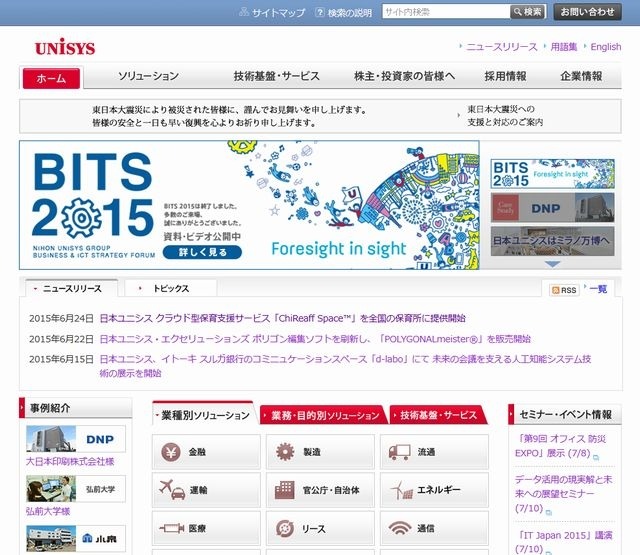The width and height of the screenshot is (640, 555).
Task: Open the 検索の説明 link
Action: [350, 13]
